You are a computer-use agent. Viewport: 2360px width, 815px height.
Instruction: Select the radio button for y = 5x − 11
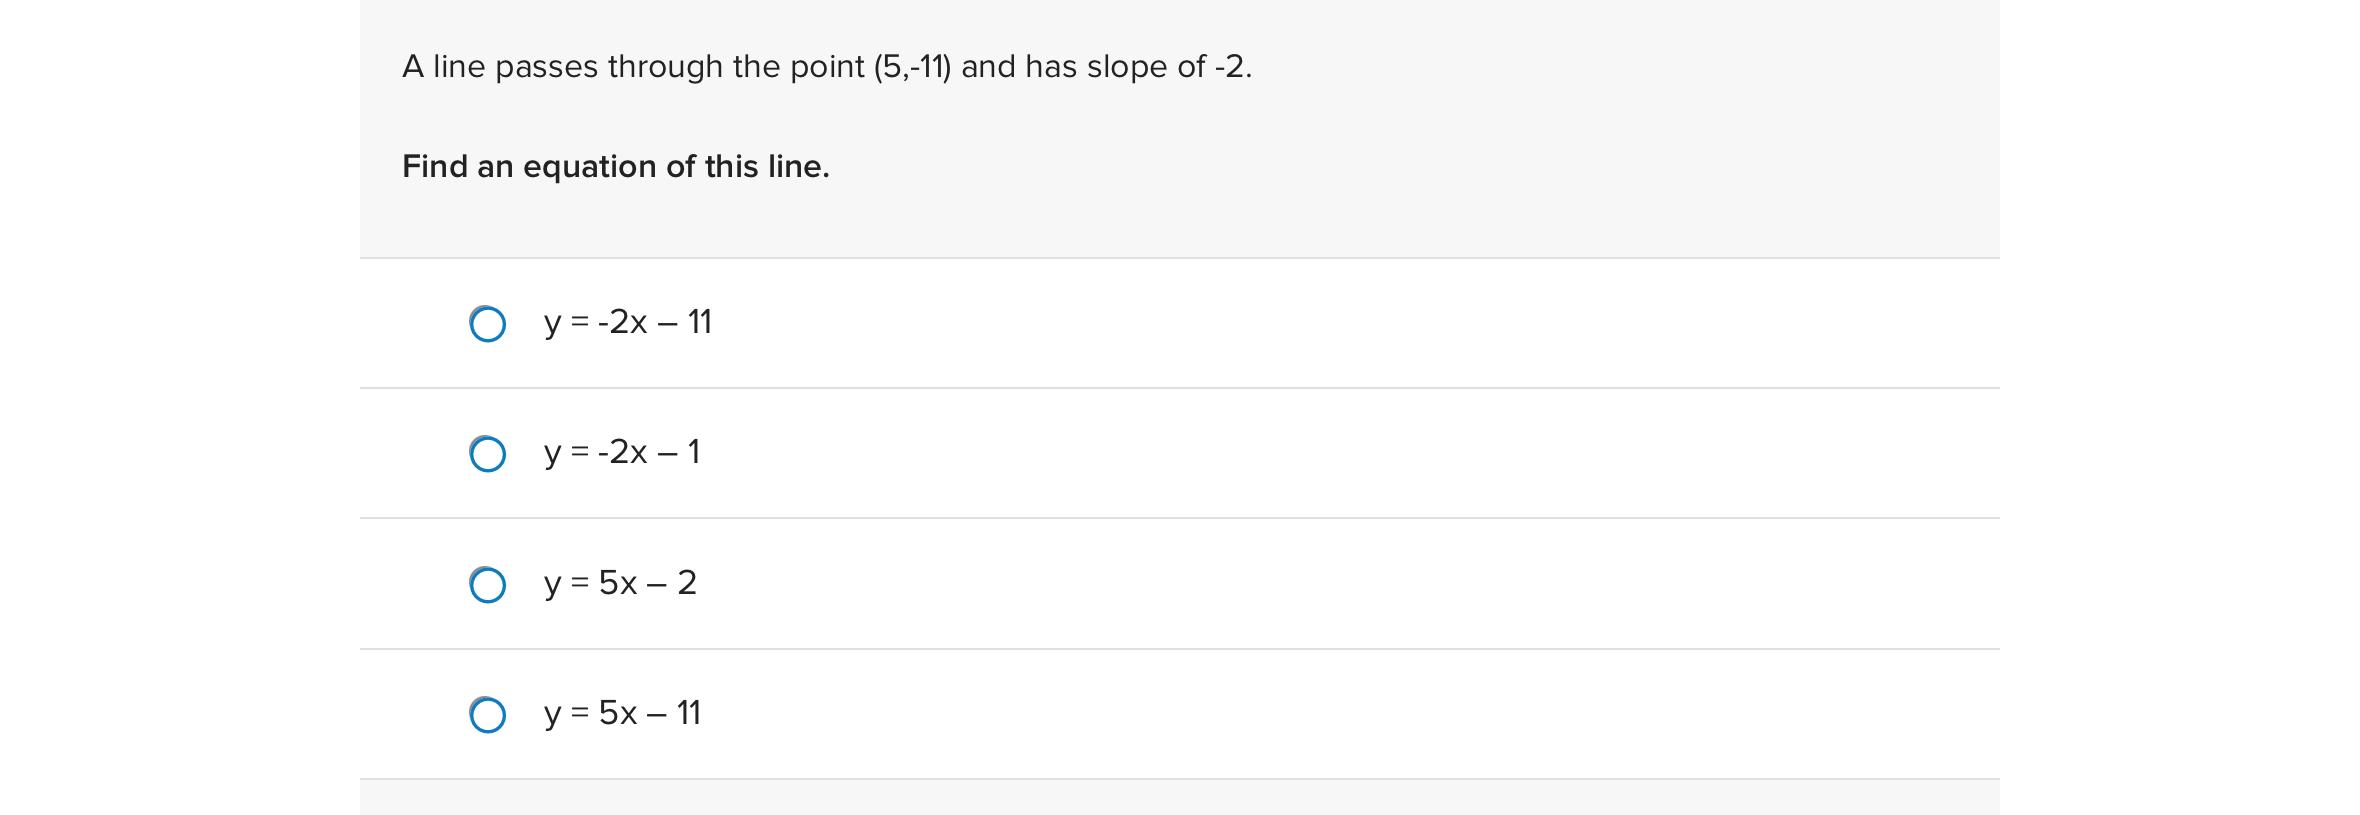(489, 713)
